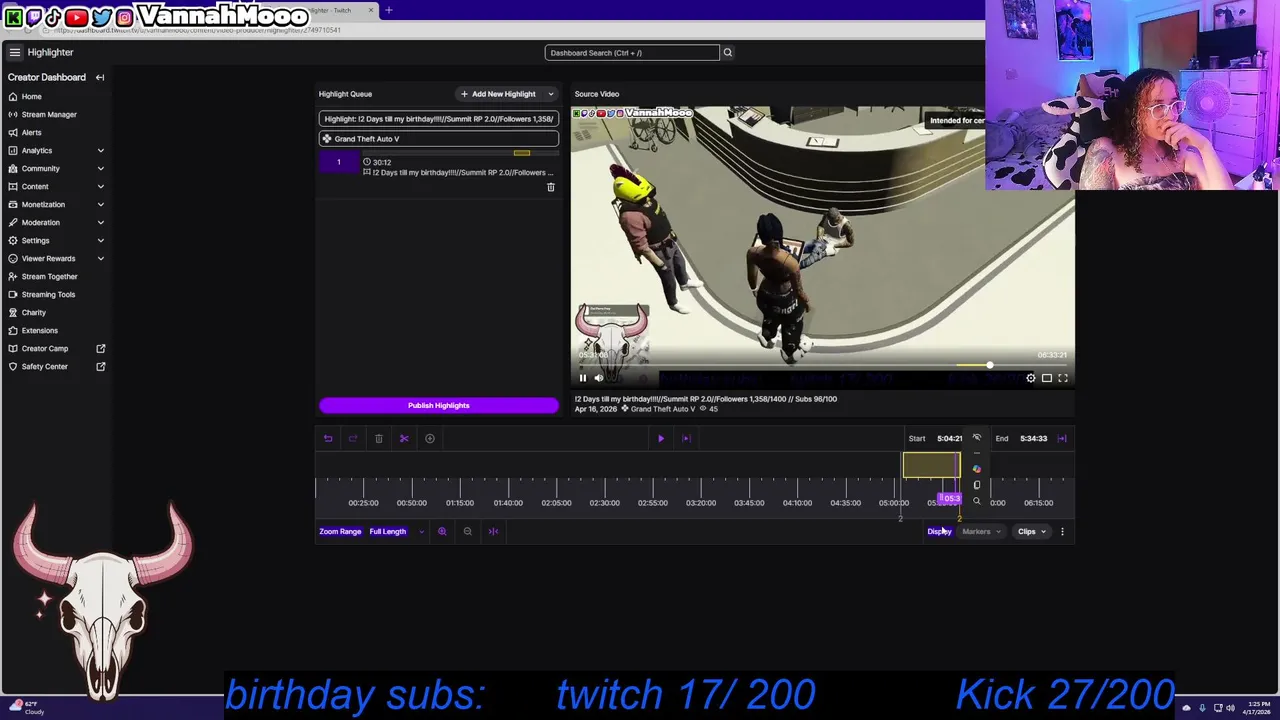The image size is (1280, 720).
Task: Add a segment with the plus circle icon
Action: [430, 438]
